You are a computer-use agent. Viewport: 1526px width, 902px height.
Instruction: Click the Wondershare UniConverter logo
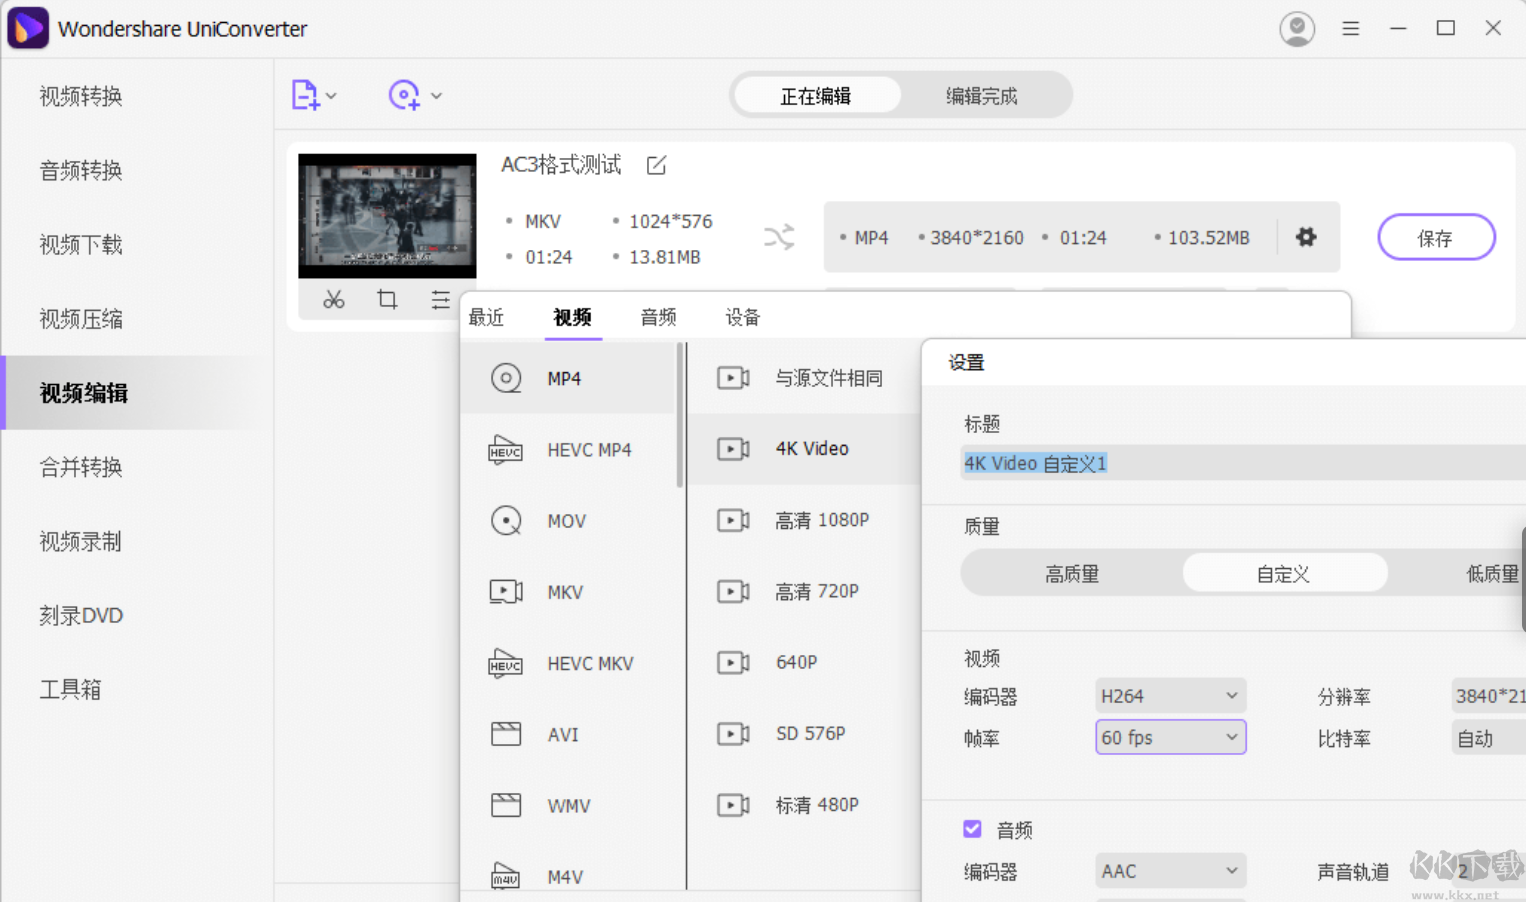click(x=28, y=28)
